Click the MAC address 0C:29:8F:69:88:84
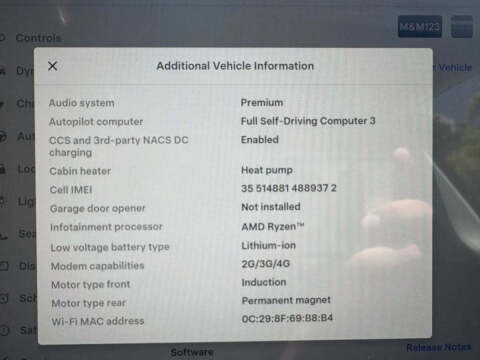This screenshot has width=480, height=360. [287, 318]
